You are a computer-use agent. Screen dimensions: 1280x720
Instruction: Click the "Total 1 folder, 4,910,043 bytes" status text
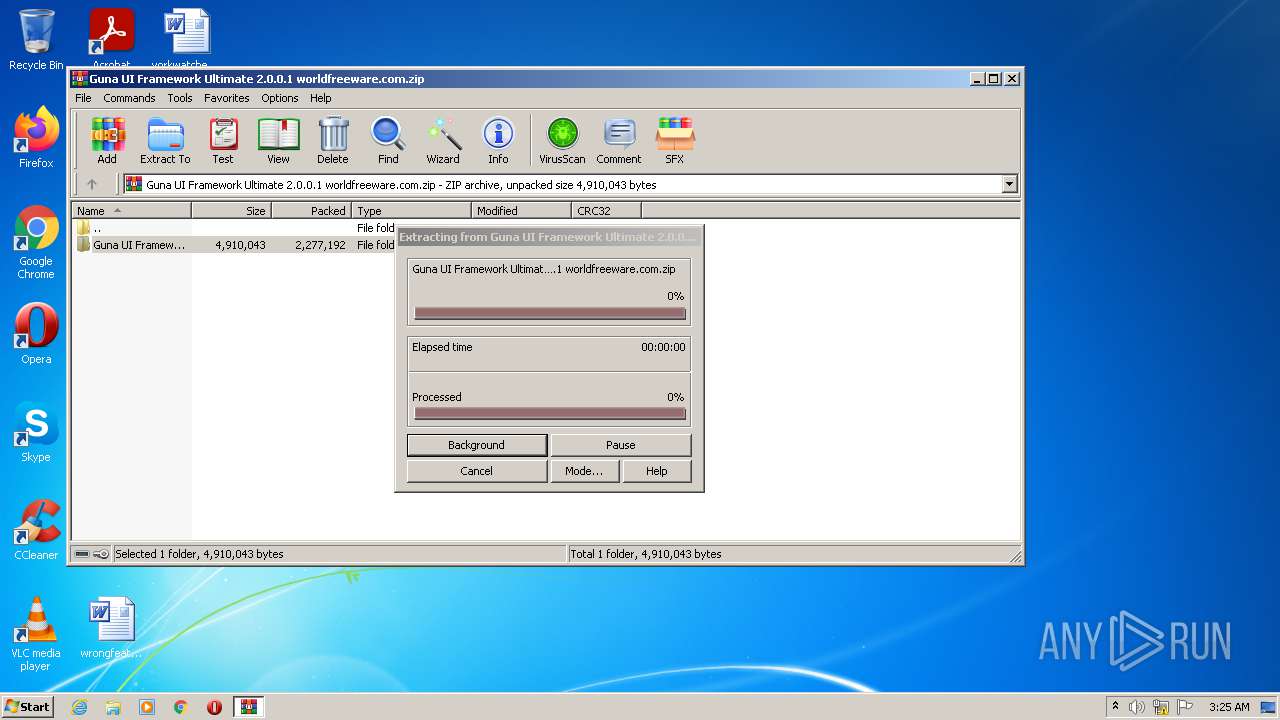645,554
